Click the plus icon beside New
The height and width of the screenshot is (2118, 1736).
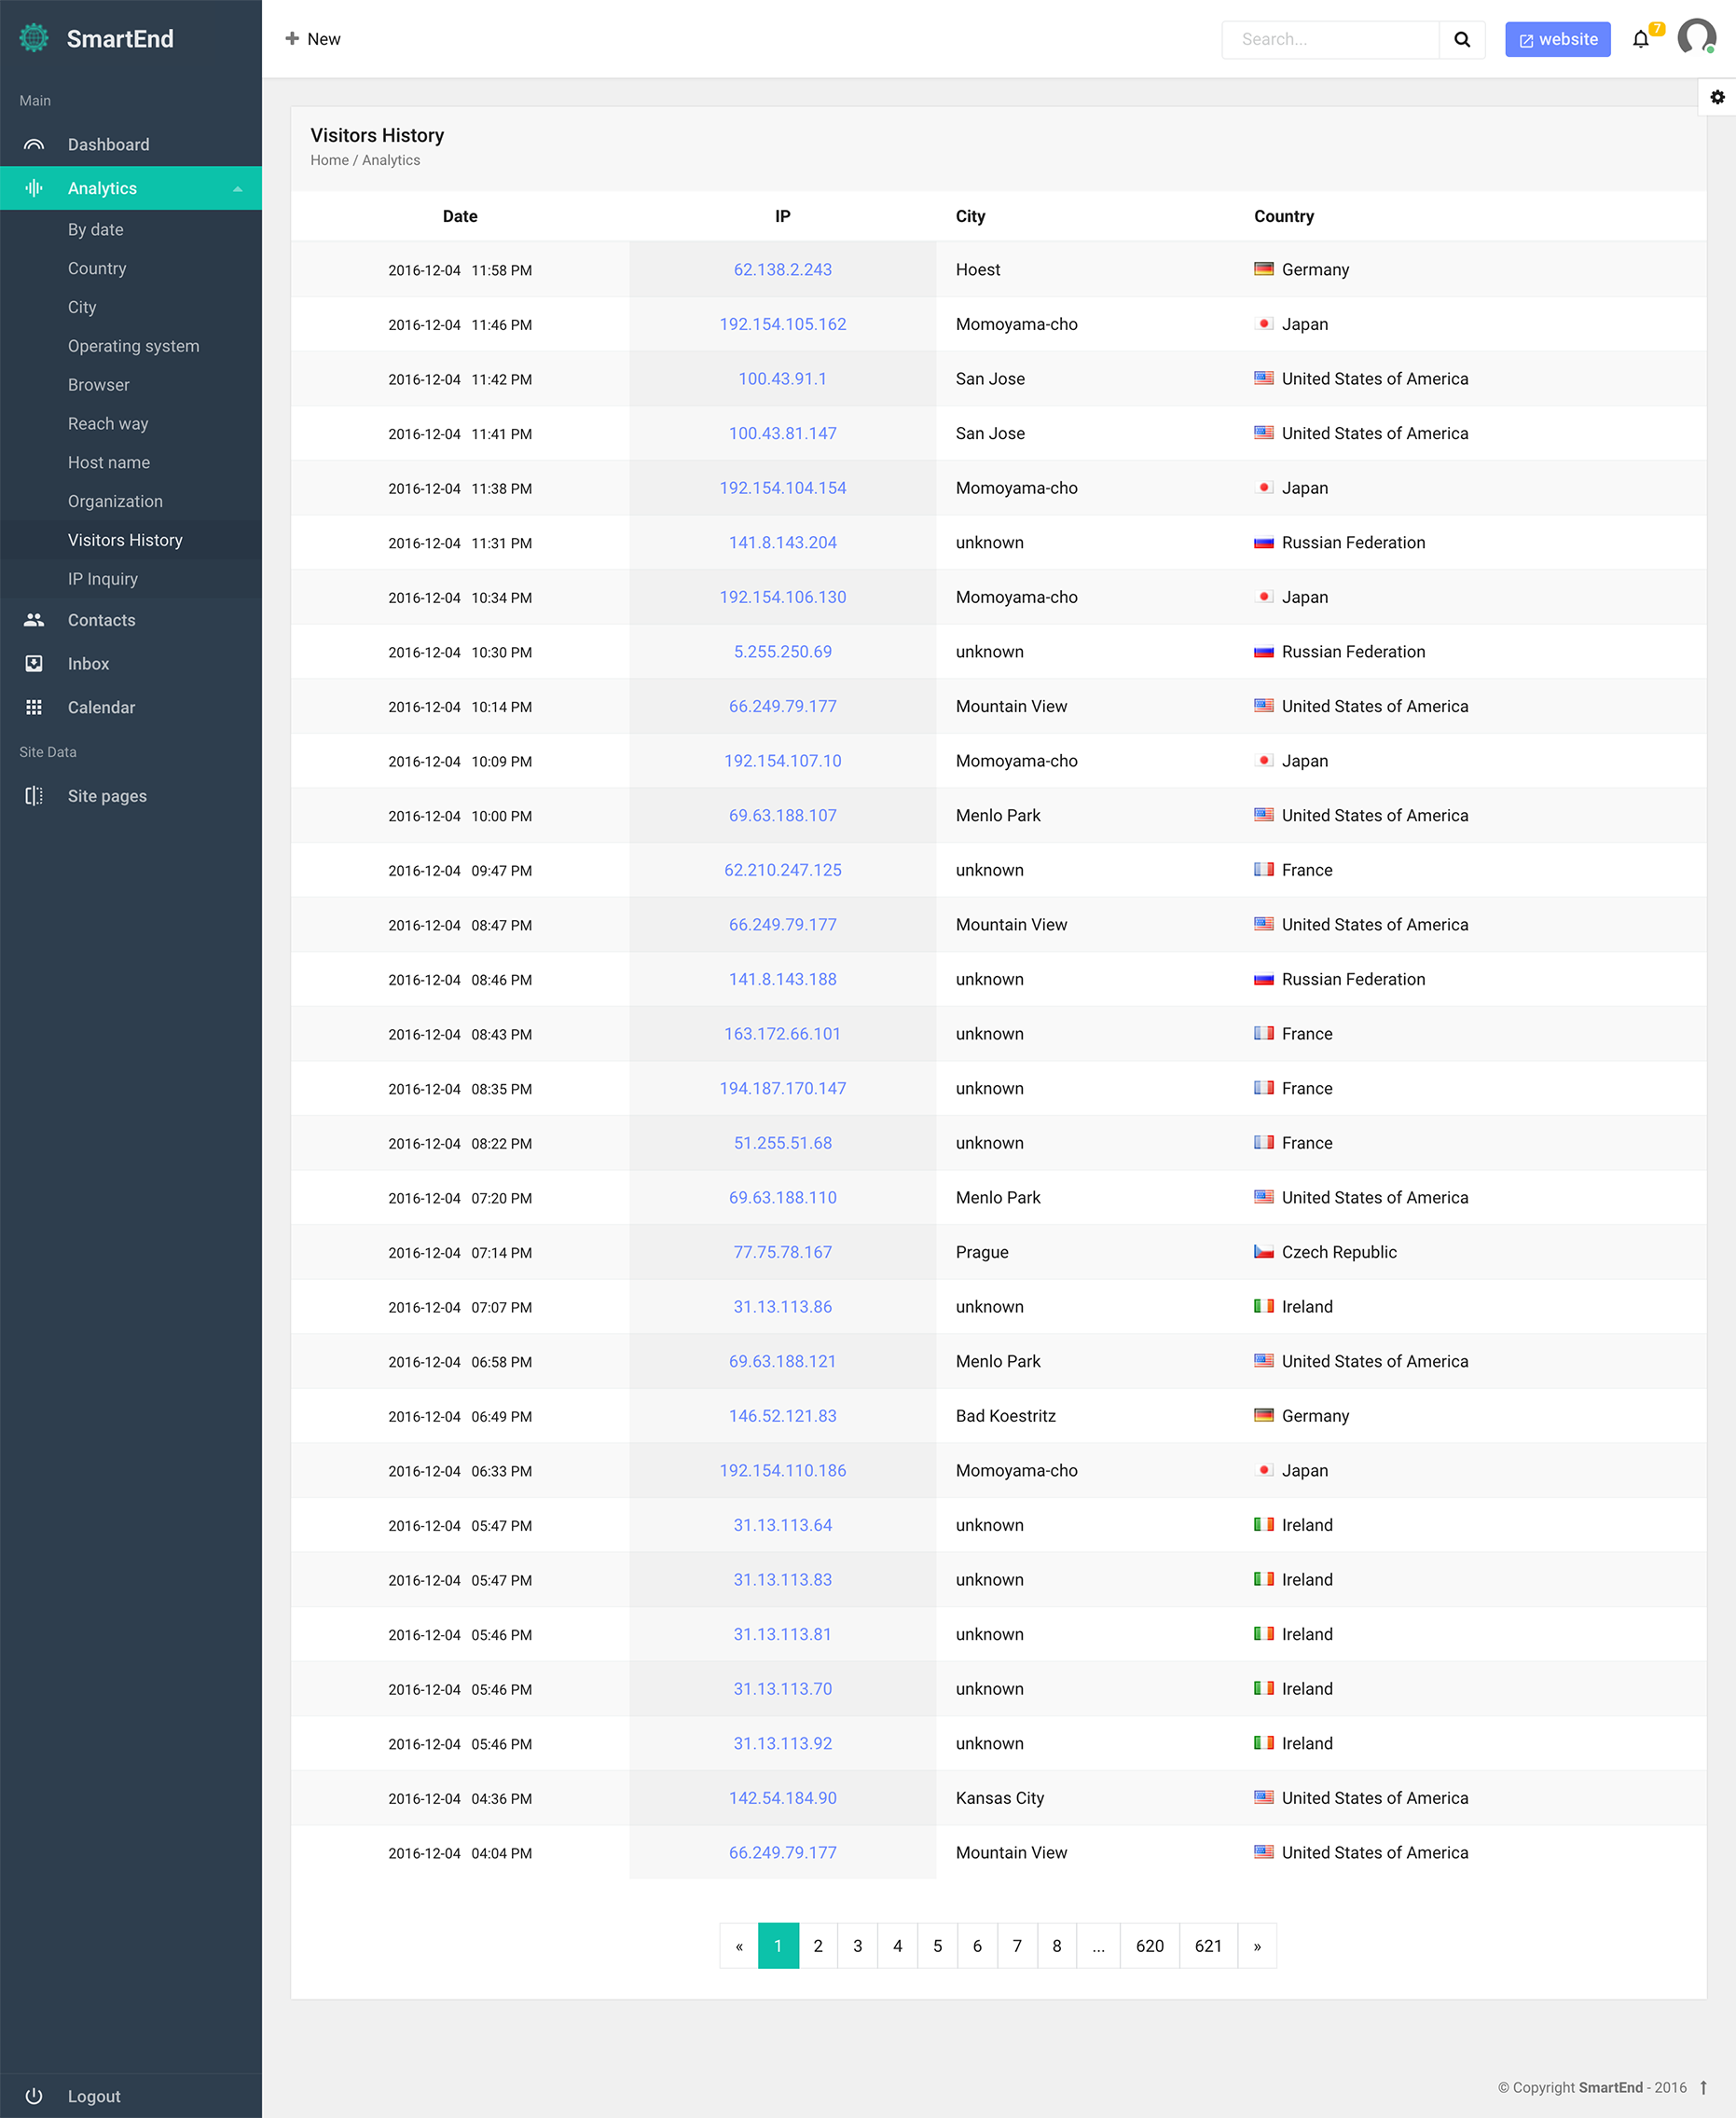[x=292, y=38]
